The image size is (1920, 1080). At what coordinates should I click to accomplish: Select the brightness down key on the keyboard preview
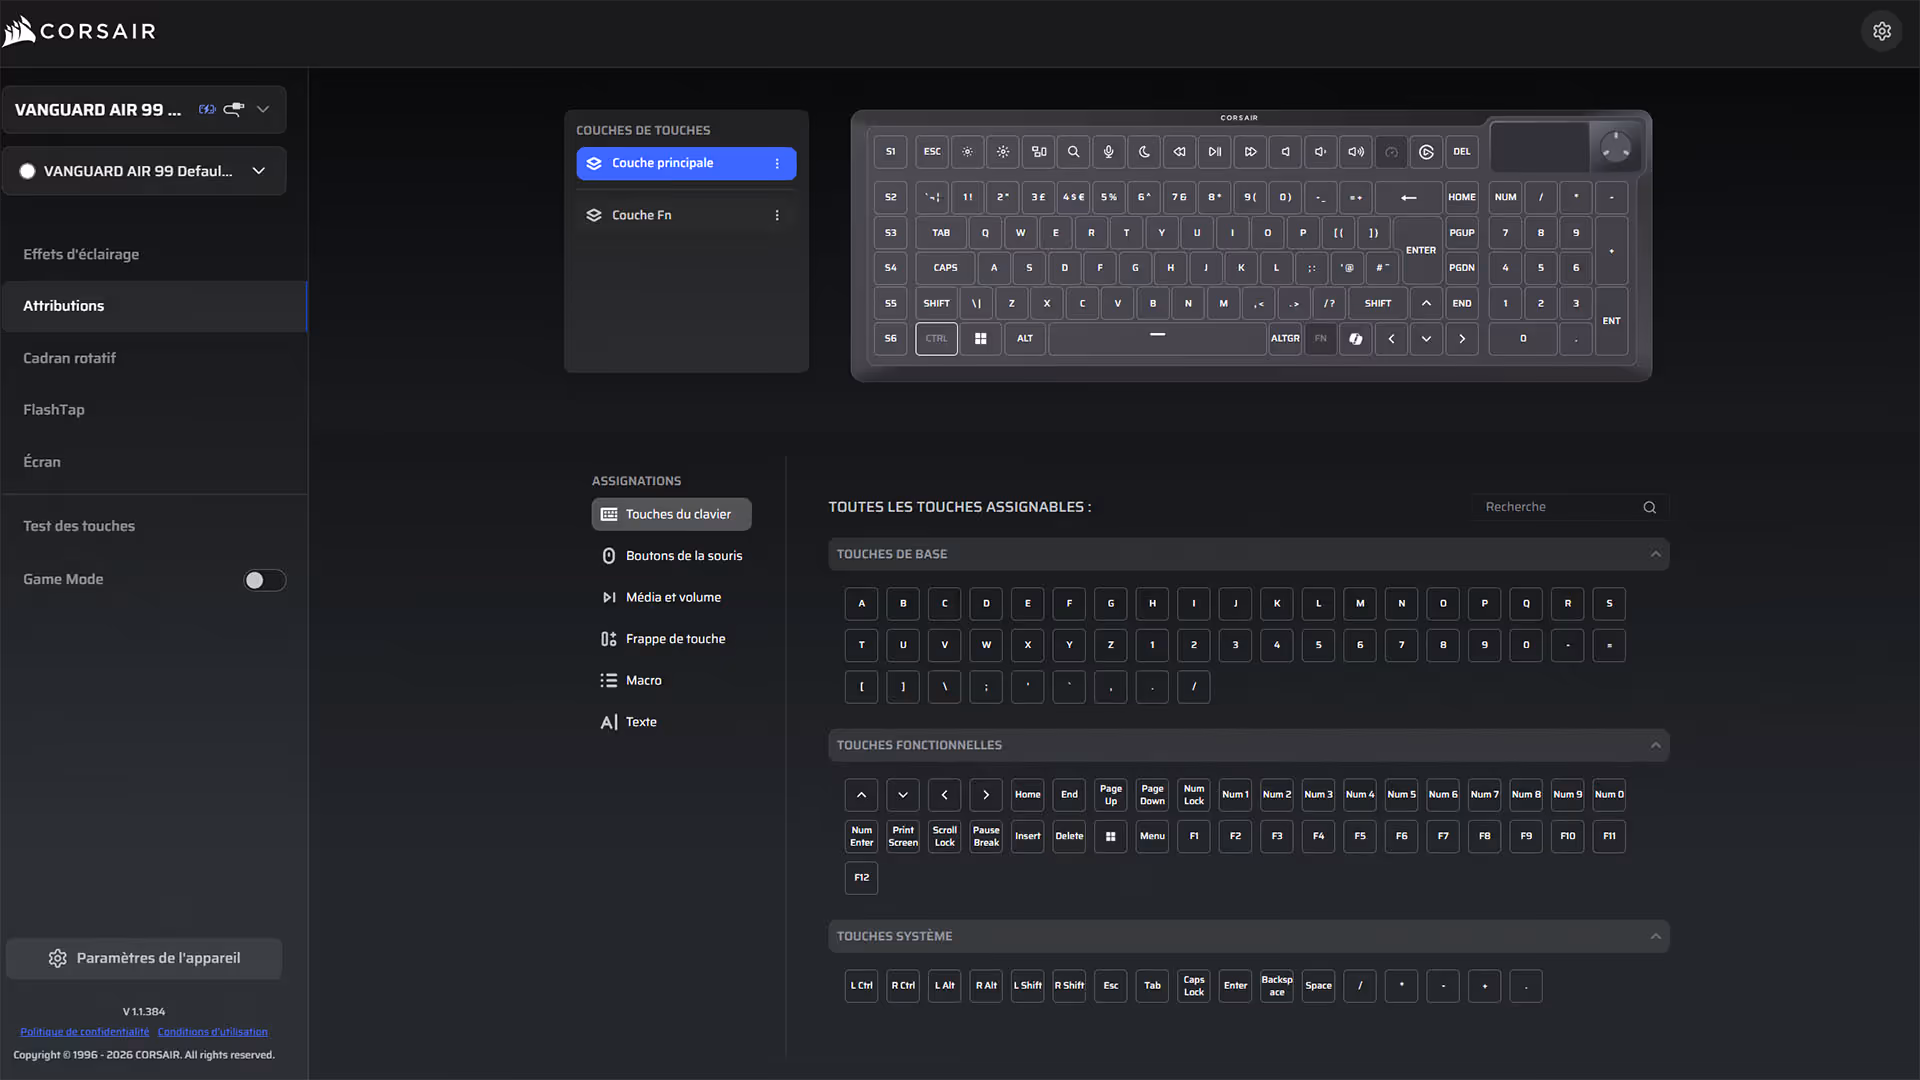coord(967,152)
